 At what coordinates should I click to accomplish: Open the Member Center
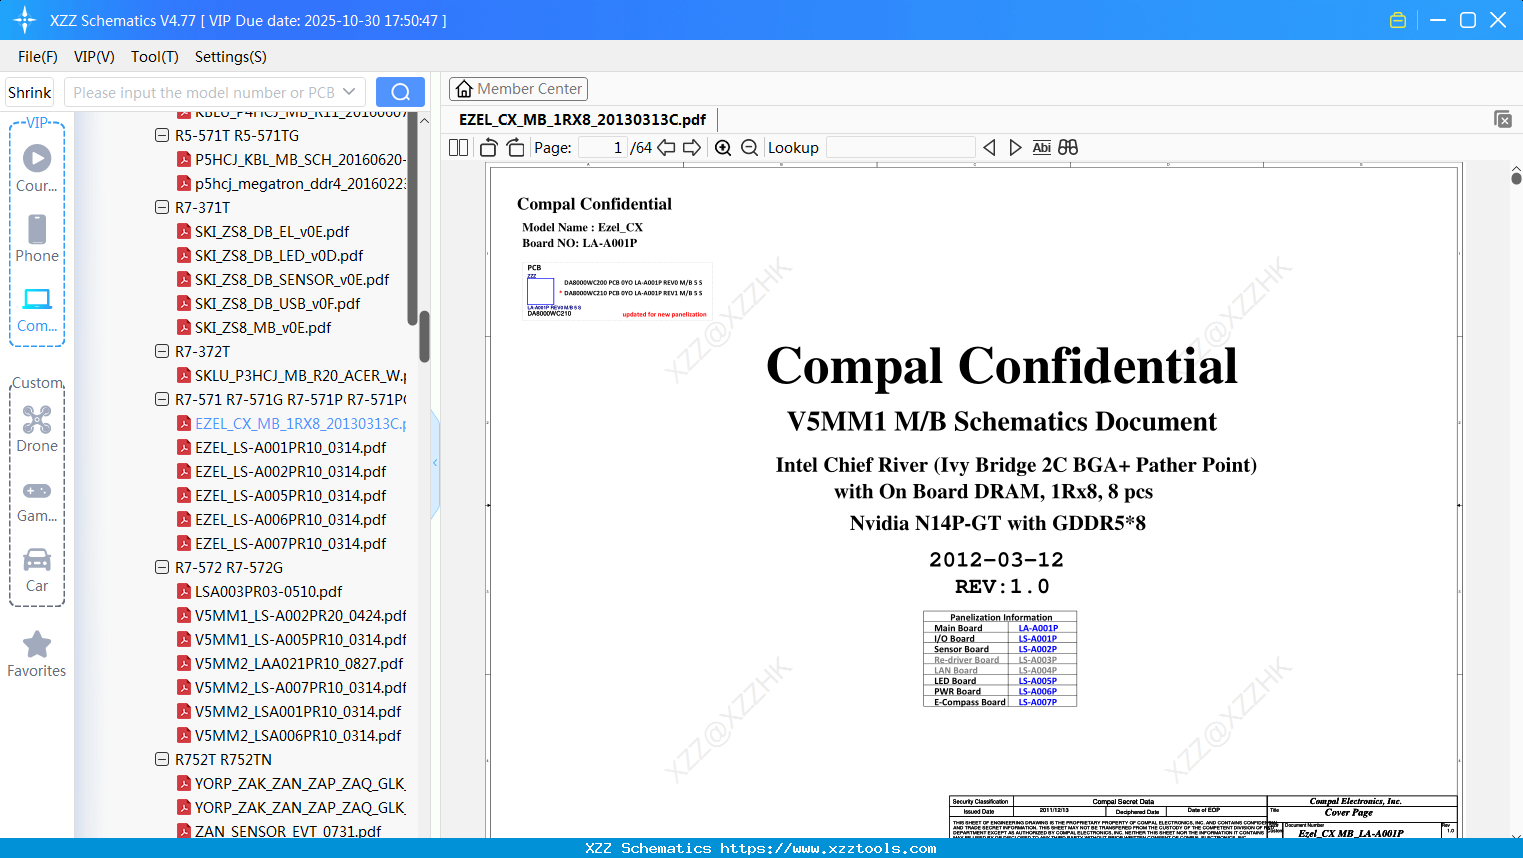click(518, 89)
